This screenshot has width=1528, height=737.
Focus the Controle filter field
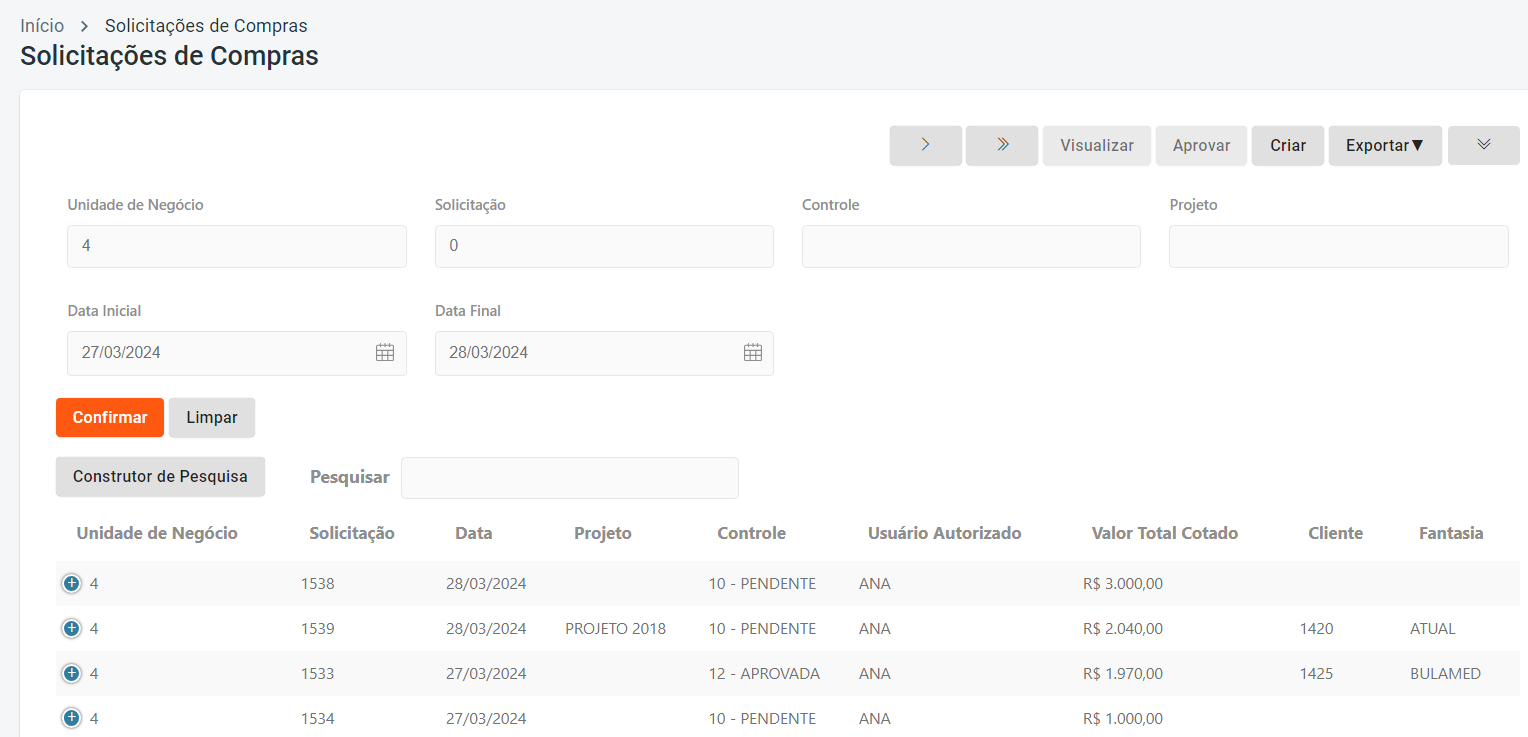pos(971,246)
